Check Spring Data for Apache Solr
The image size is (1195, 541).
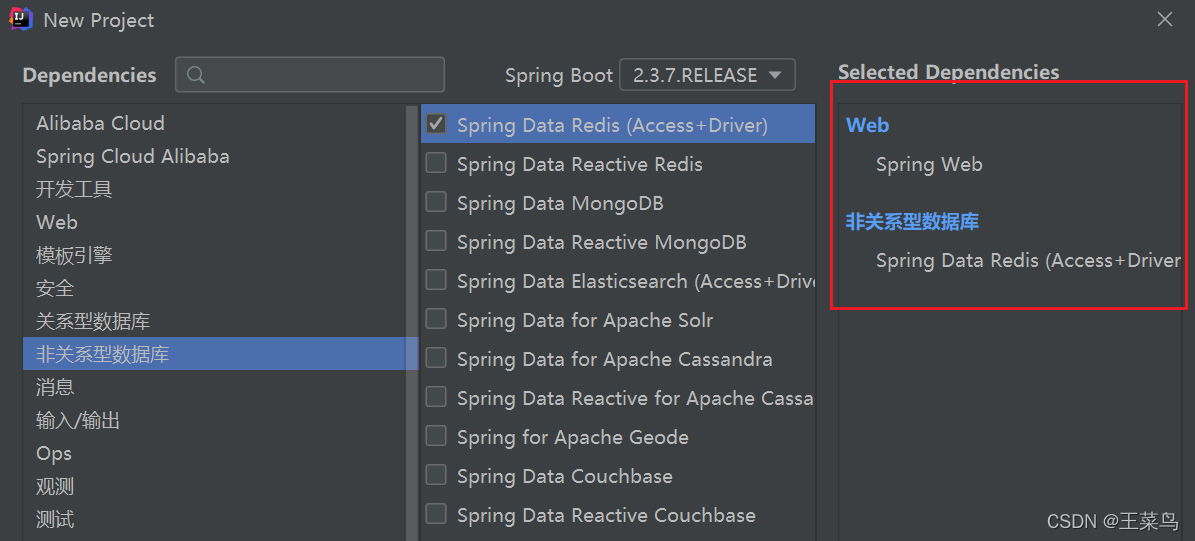436,319
